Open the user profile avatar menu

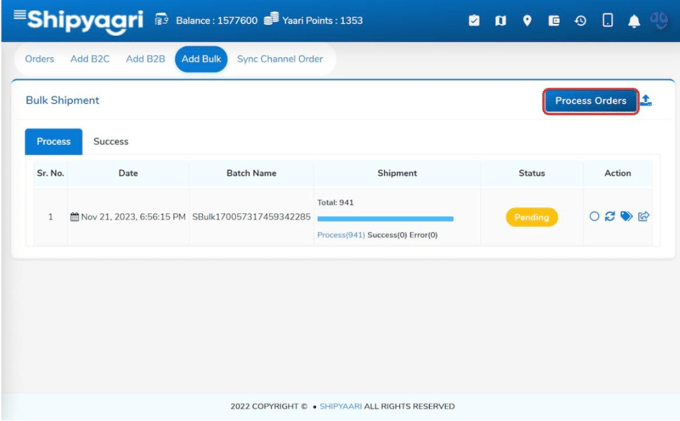tap(659, 20)
